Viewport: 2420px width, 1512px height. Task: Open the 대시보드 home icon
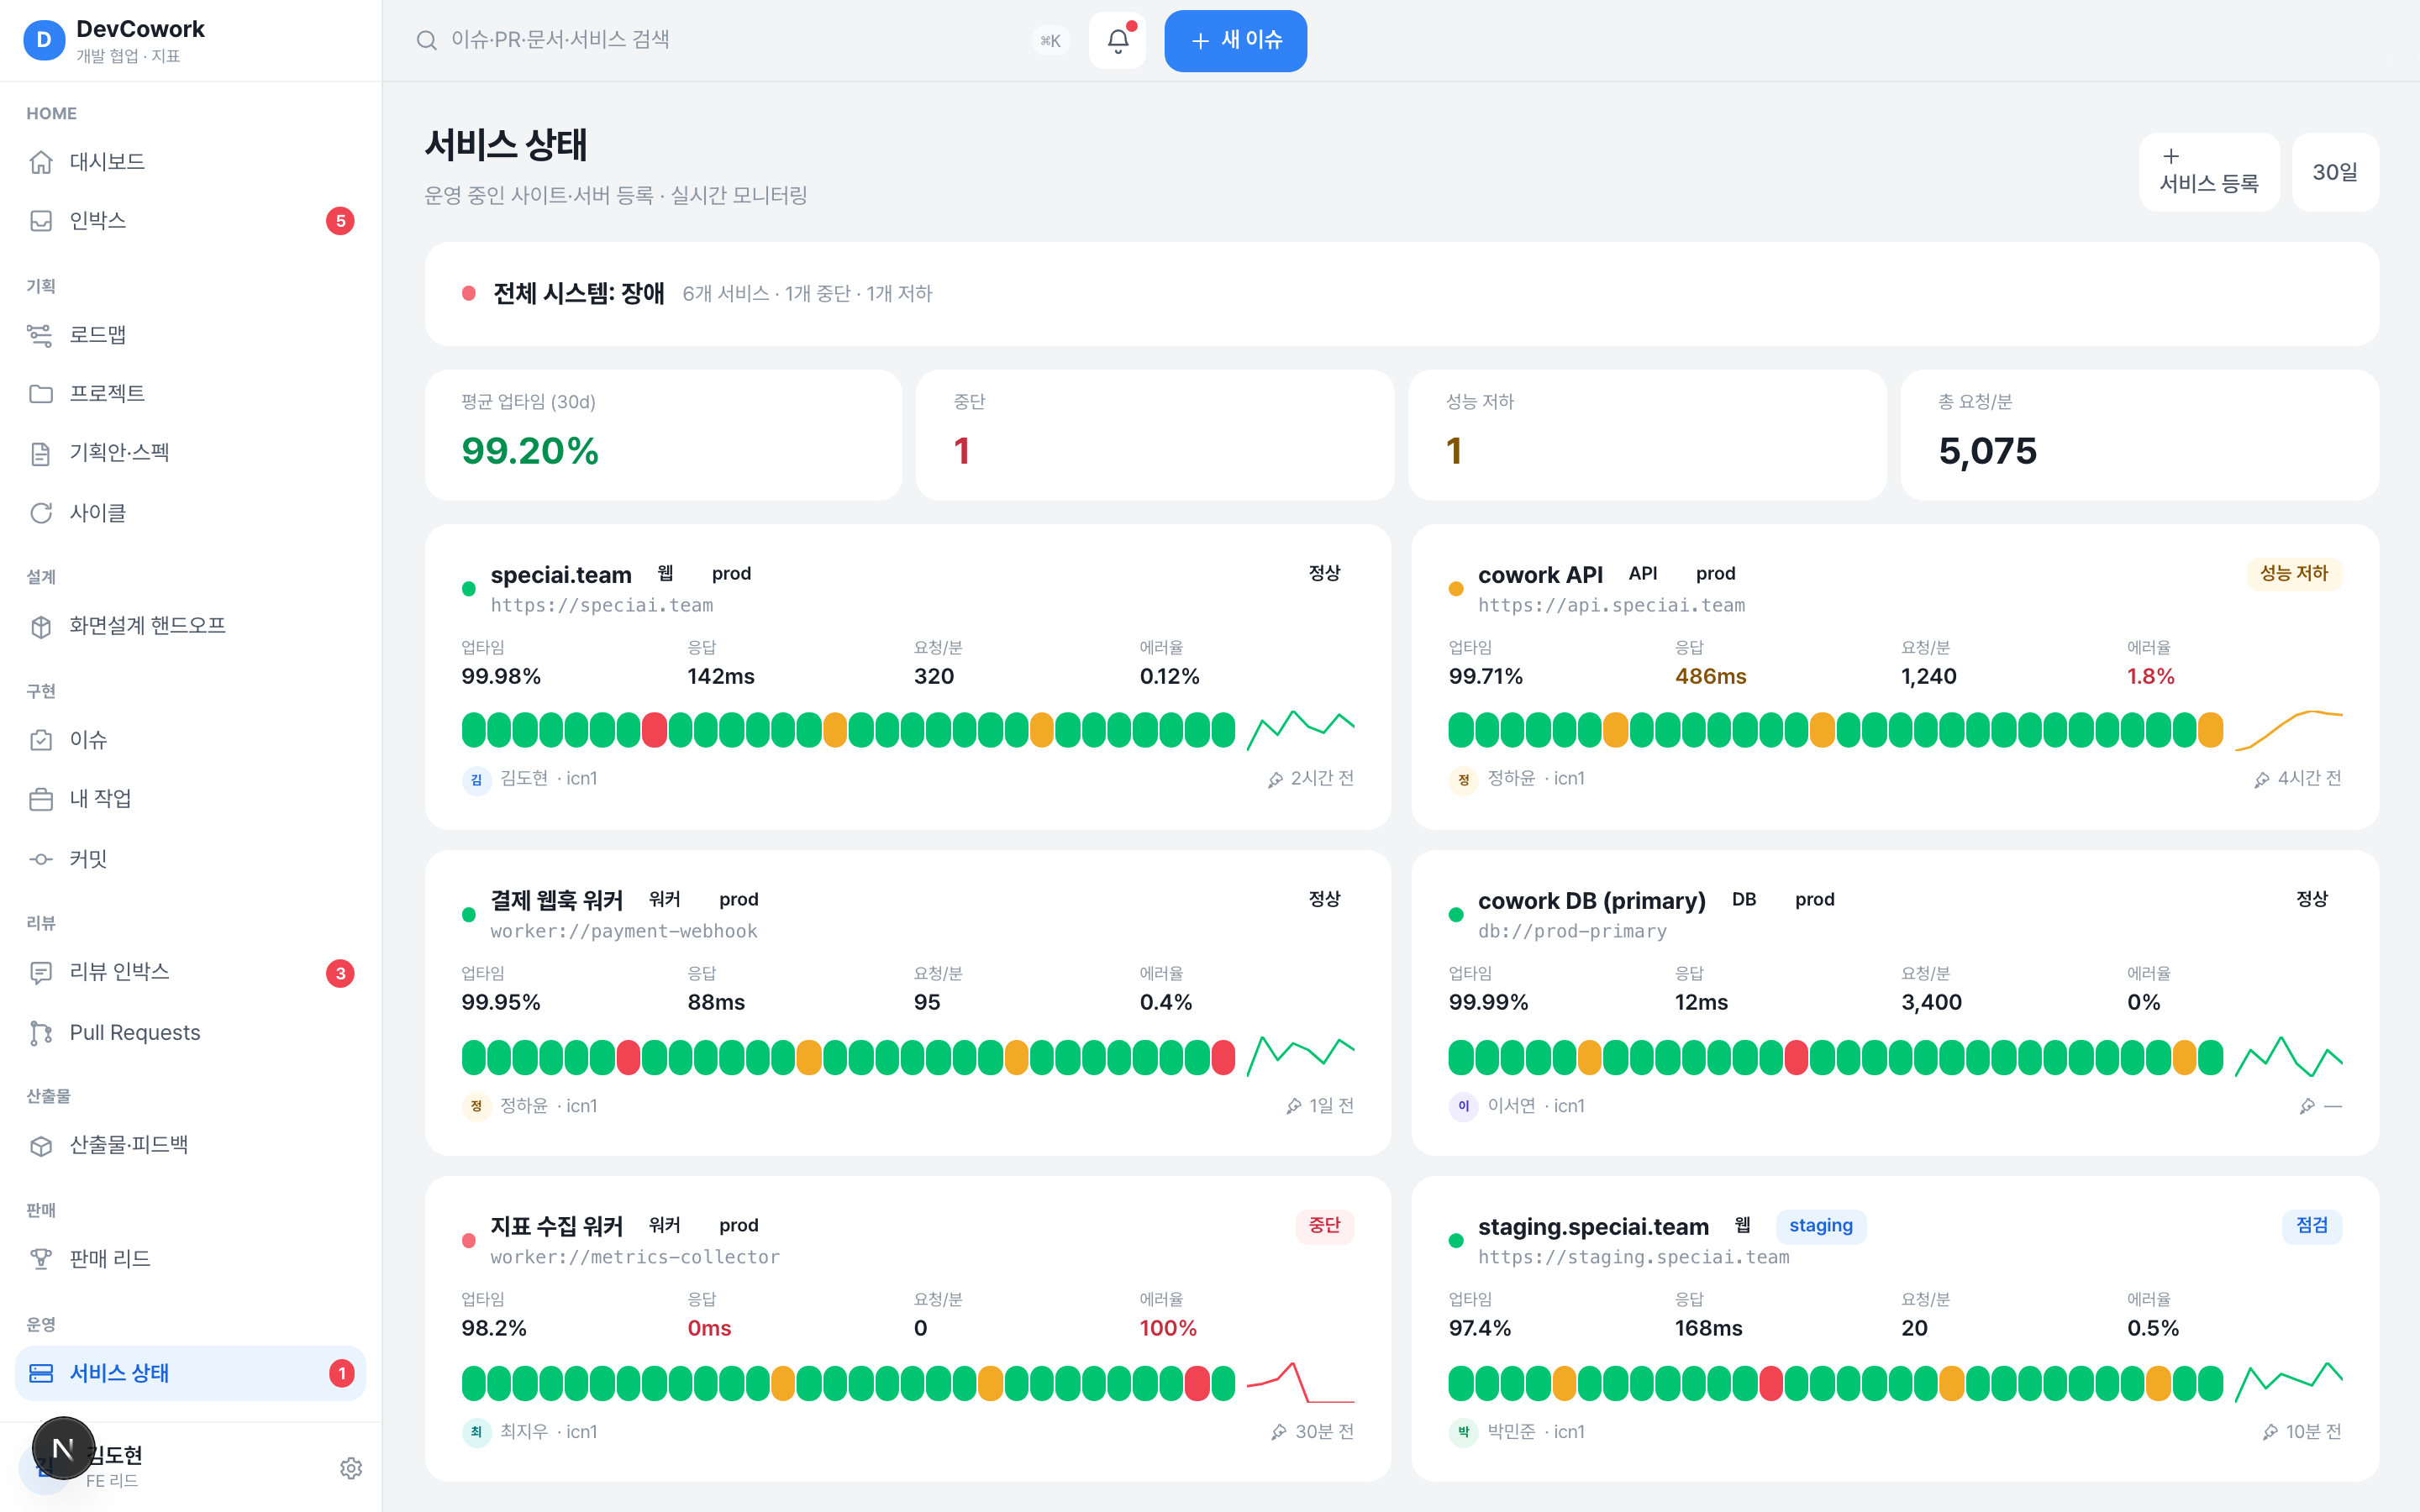click(x=41, y=162)
